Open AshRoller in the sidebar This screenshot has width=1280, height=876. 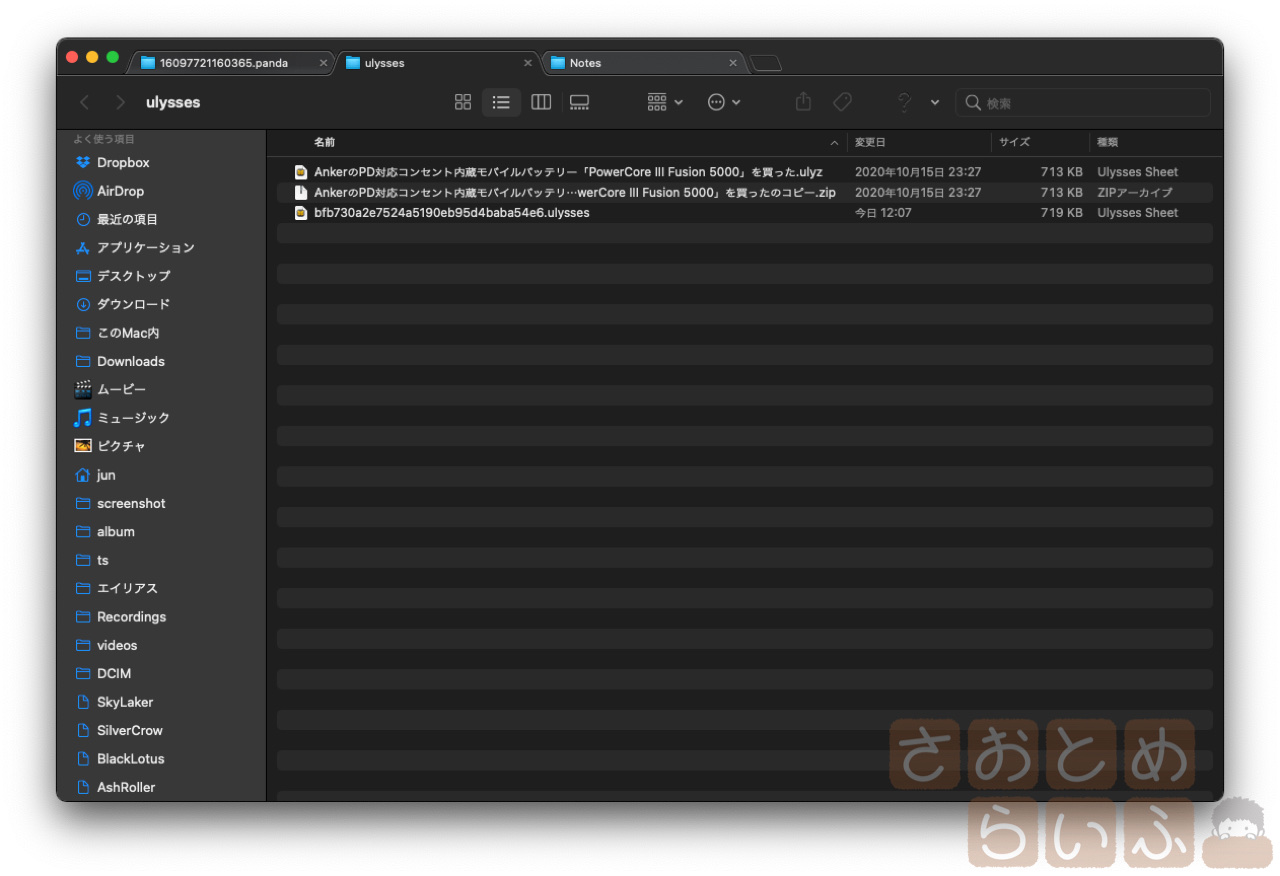pos(126,787)
